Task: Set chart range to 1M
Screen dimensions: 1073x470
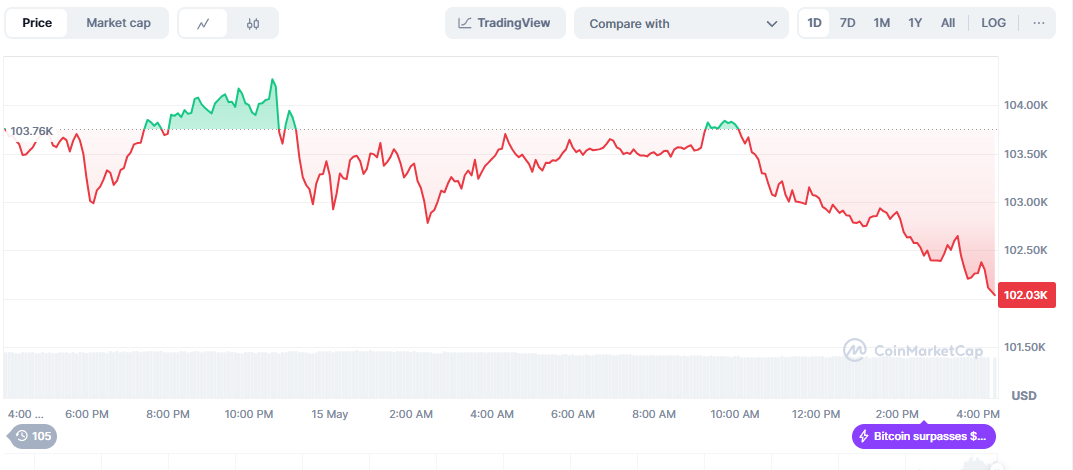Action: (881, 23)
